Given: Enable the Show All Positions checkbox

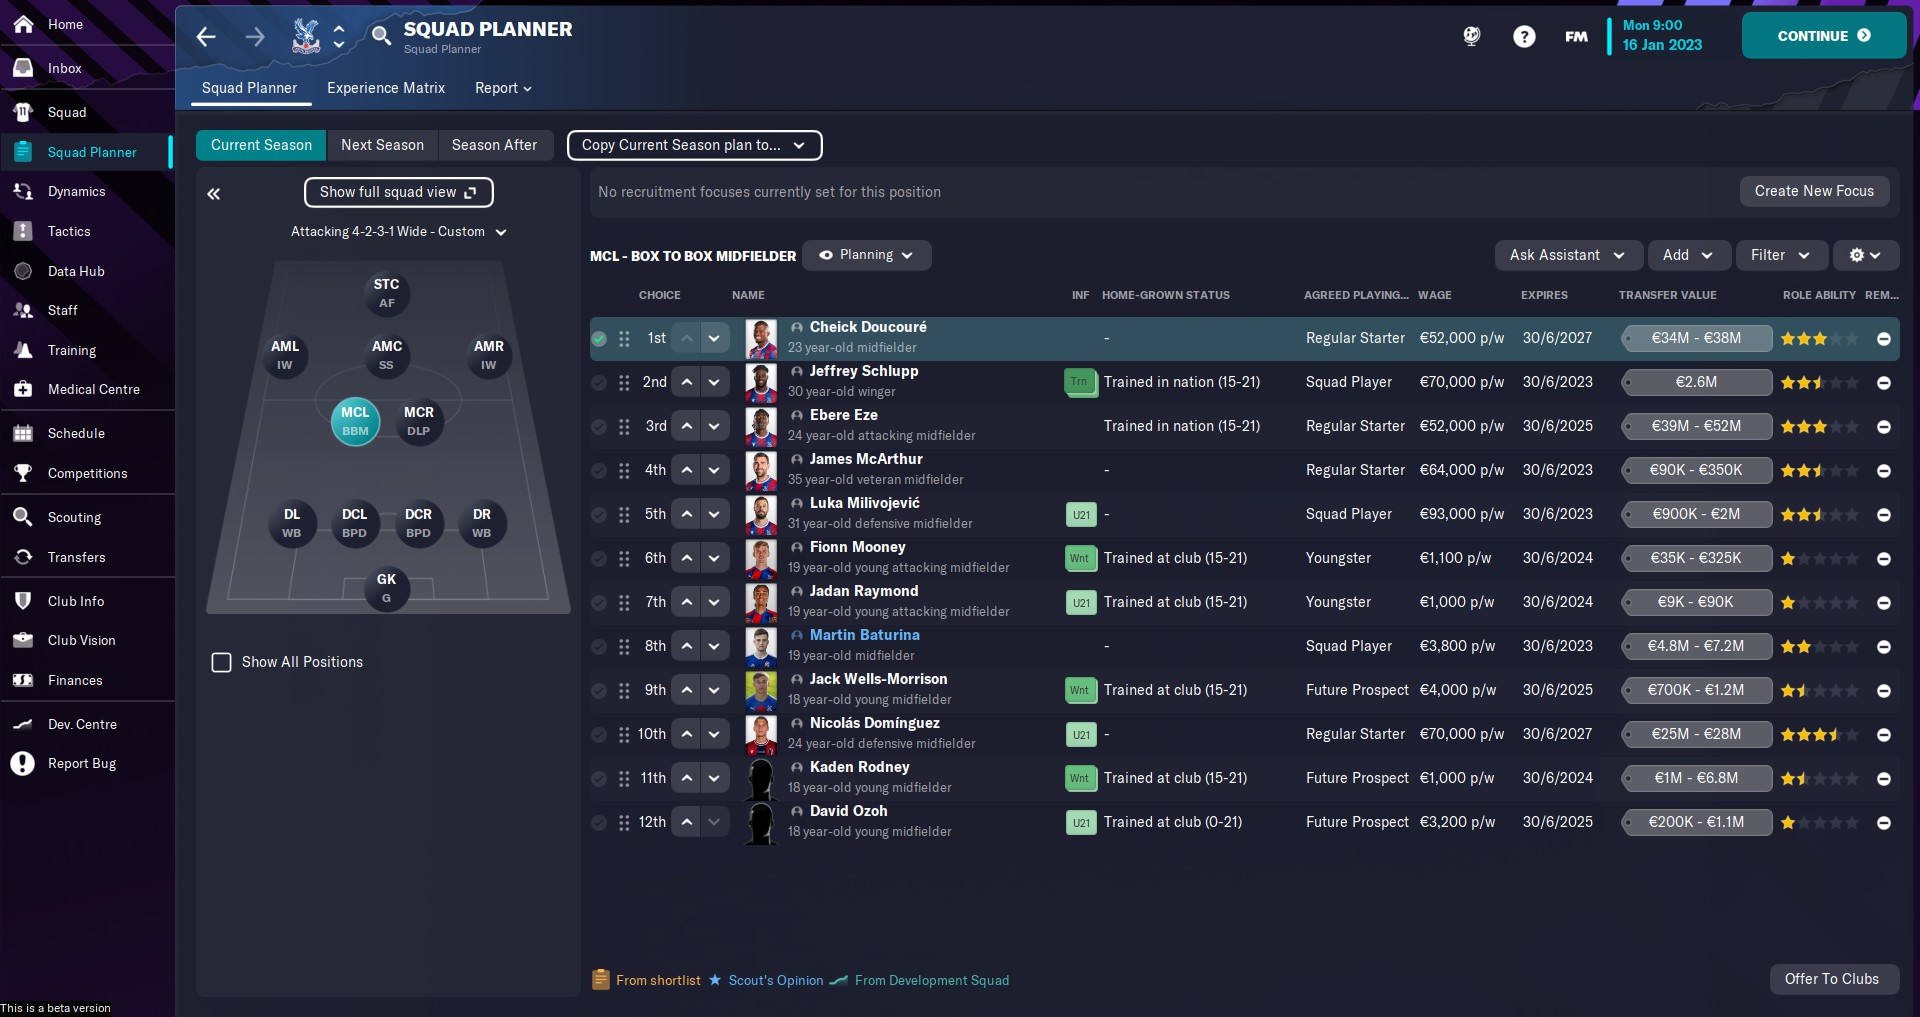Looking at the screenshot, I should pos(222,663).
